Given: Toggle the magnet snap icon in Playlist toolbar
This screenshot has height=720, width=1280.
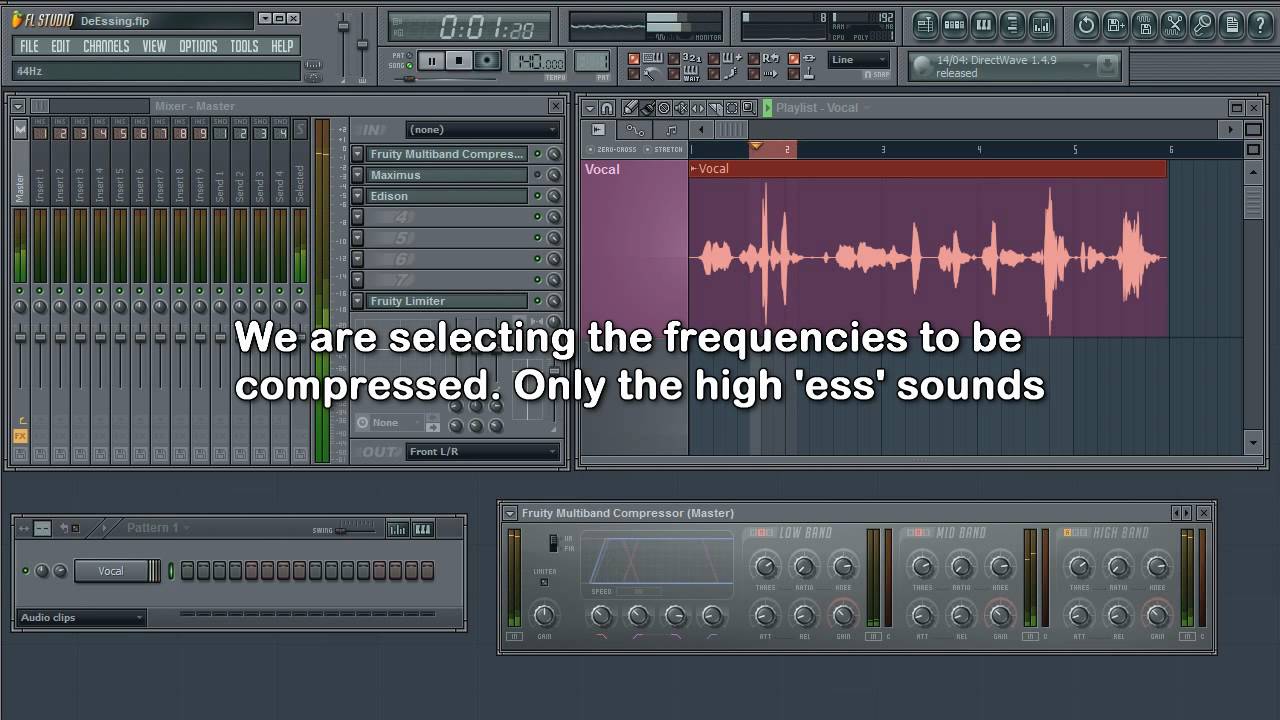Looking at the screenshot, I should point(606,108).
